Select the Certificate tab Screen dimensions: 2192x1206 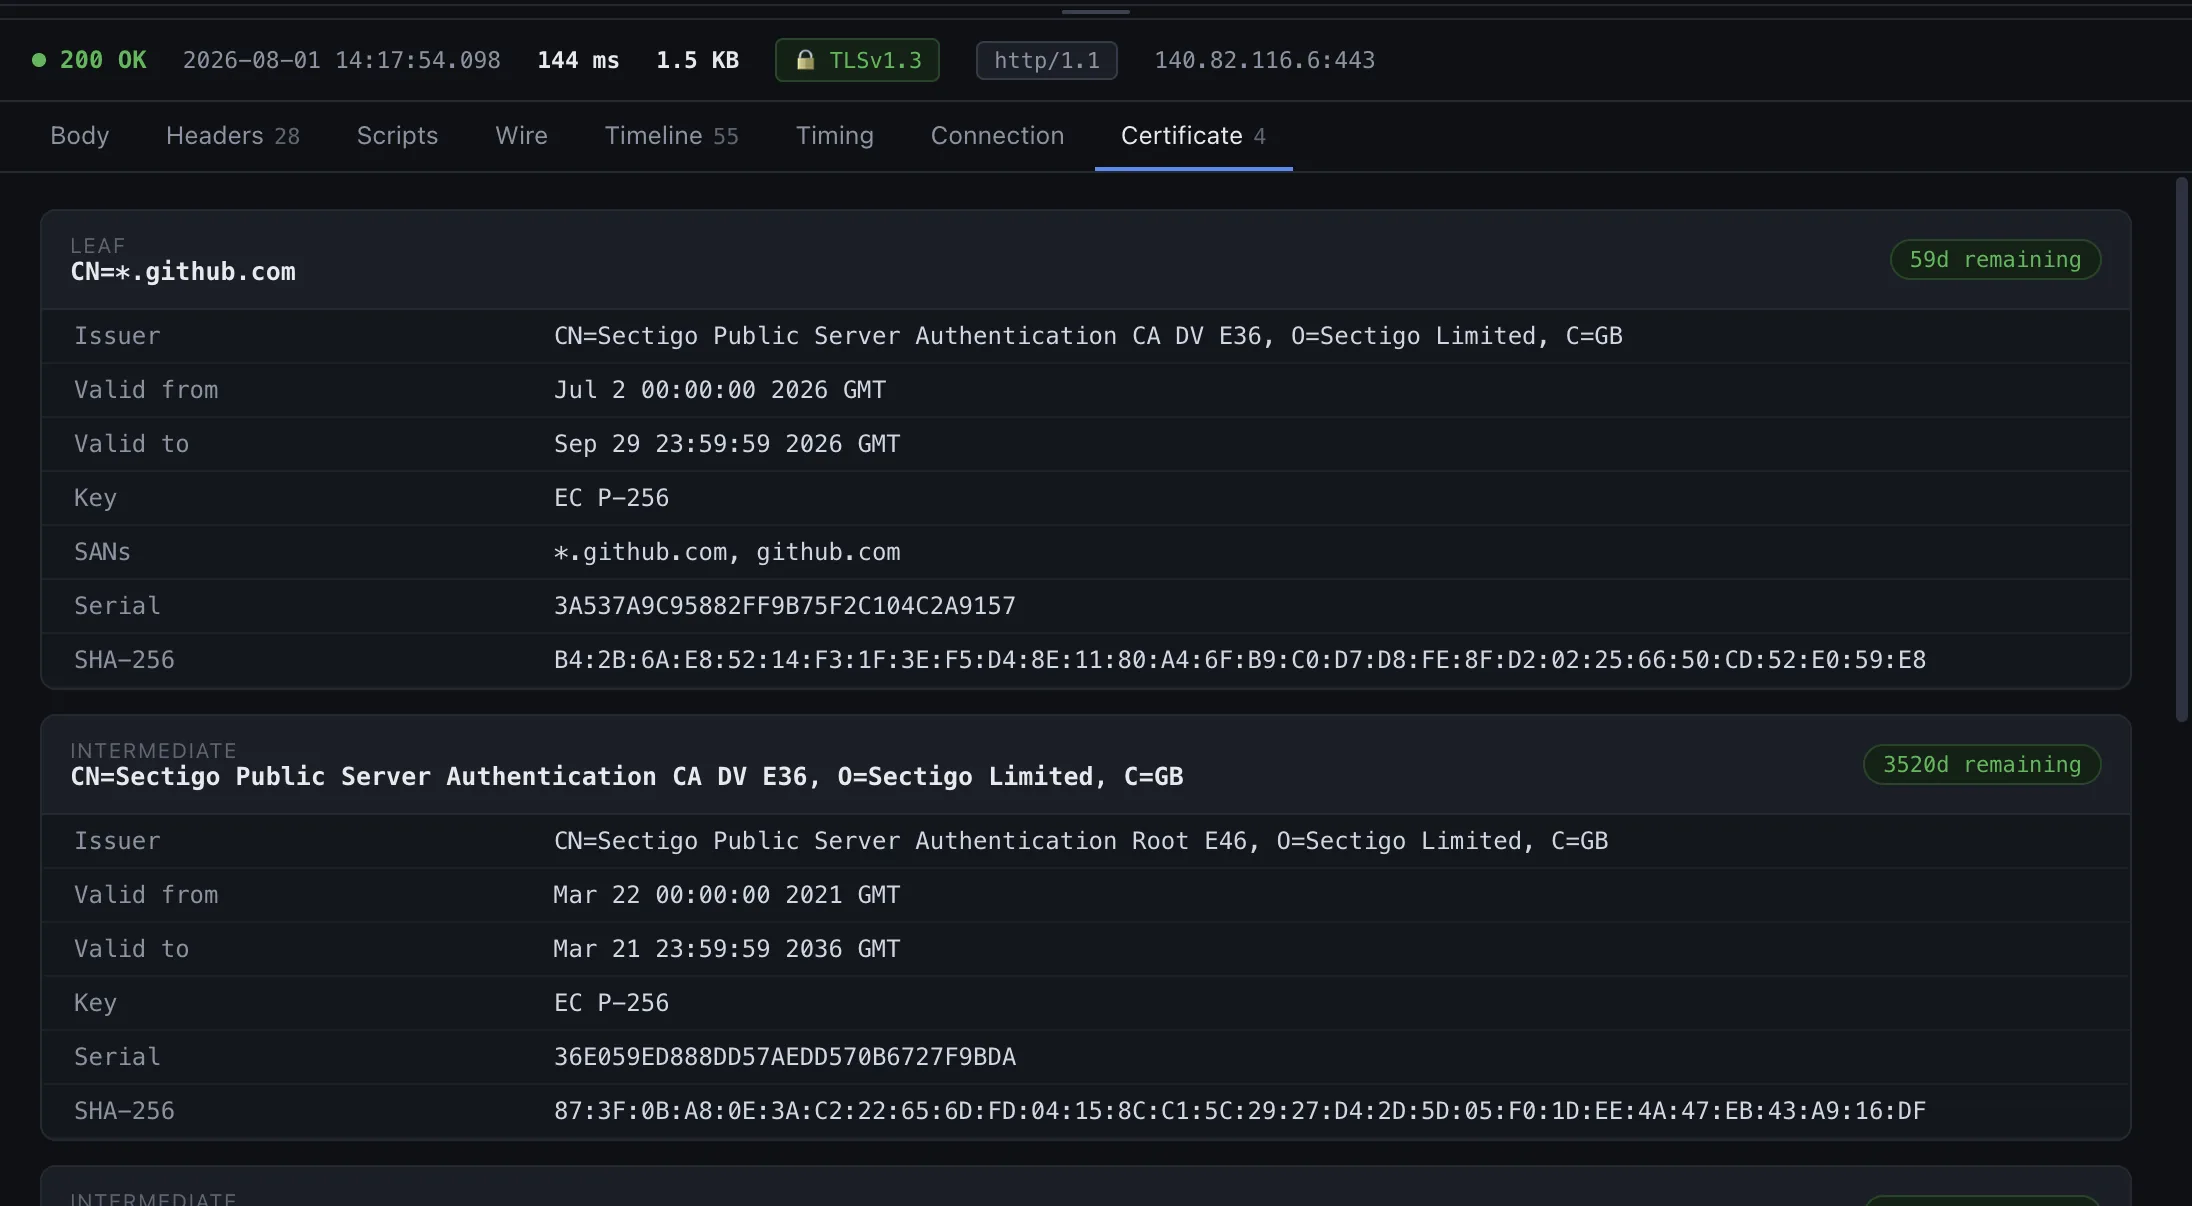click(1193, 136)
